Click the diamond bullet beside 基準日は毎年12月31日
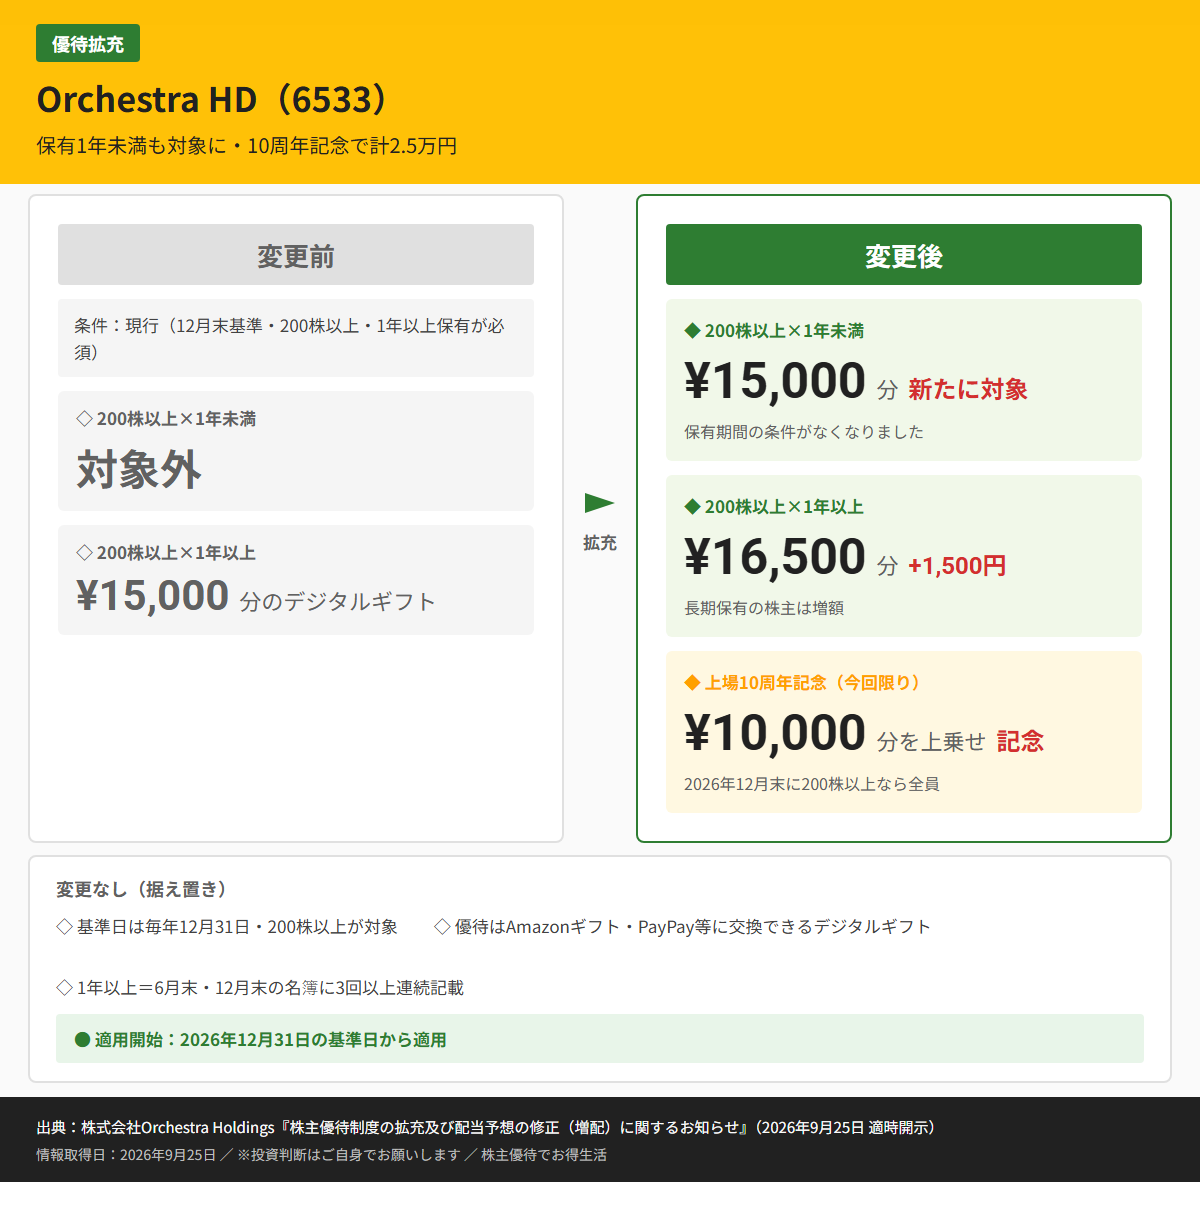The width and height of the screenshot is (1200, 1206). click(x=65, y=927)
